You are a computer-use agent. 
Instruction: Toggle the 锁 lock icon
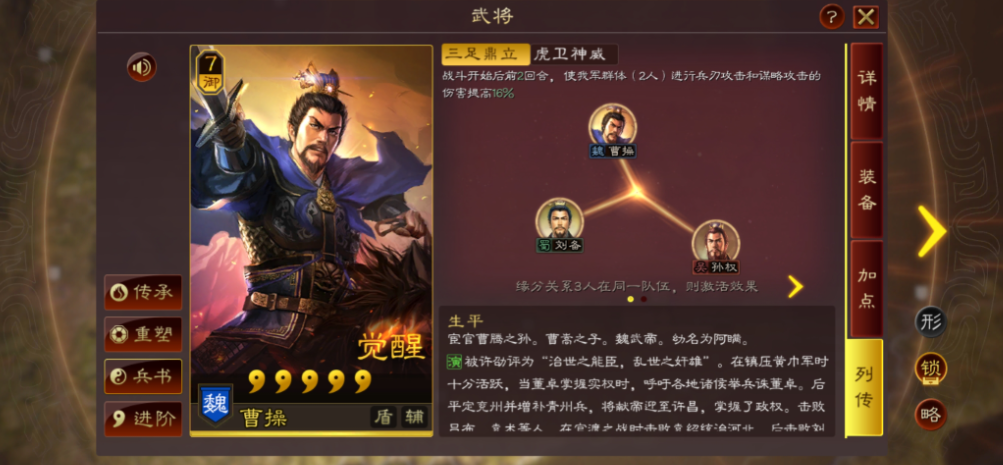(930, 369)
